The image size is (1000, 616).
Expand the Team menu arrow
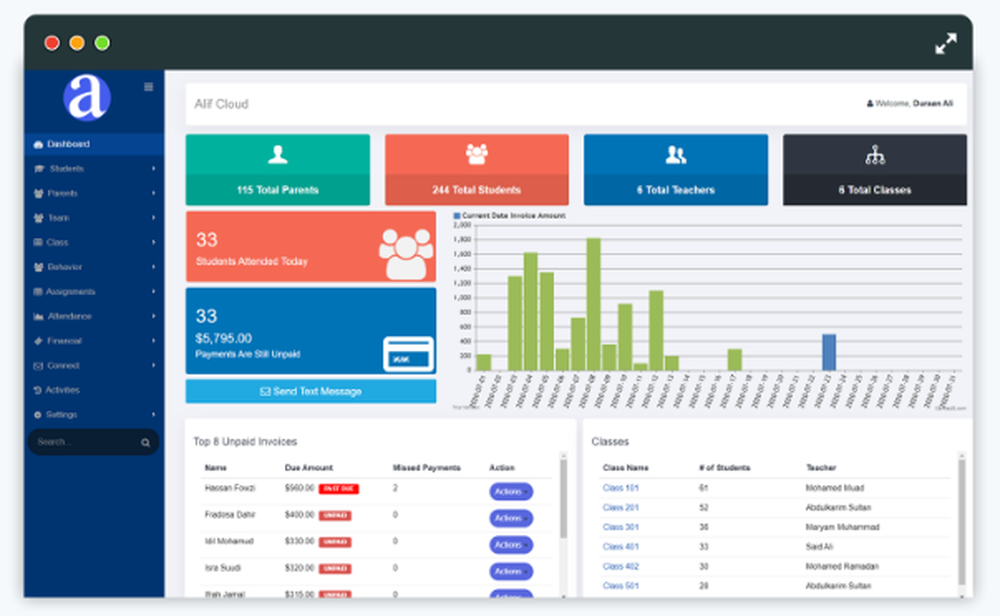point(154,218)
